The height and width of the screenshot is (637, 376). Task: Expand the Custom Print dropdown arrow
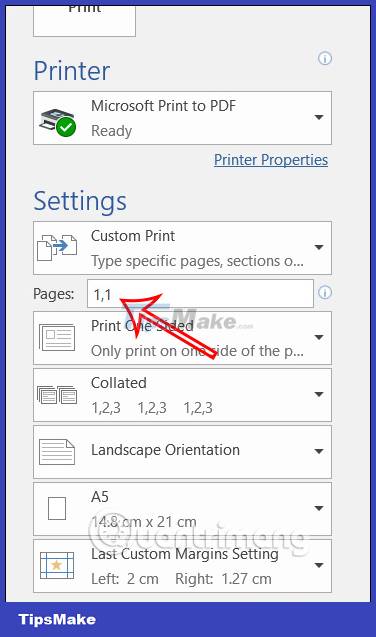click(x=319, y=247)
